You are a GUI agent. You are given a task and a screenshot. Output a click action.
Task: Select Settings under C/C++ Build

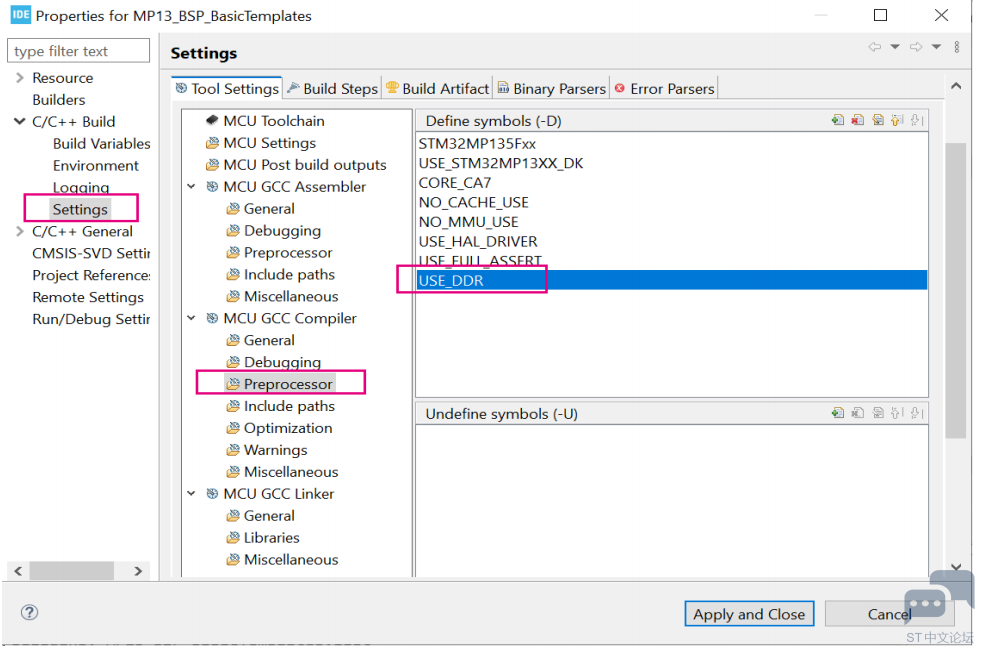[x=80, y=209]
